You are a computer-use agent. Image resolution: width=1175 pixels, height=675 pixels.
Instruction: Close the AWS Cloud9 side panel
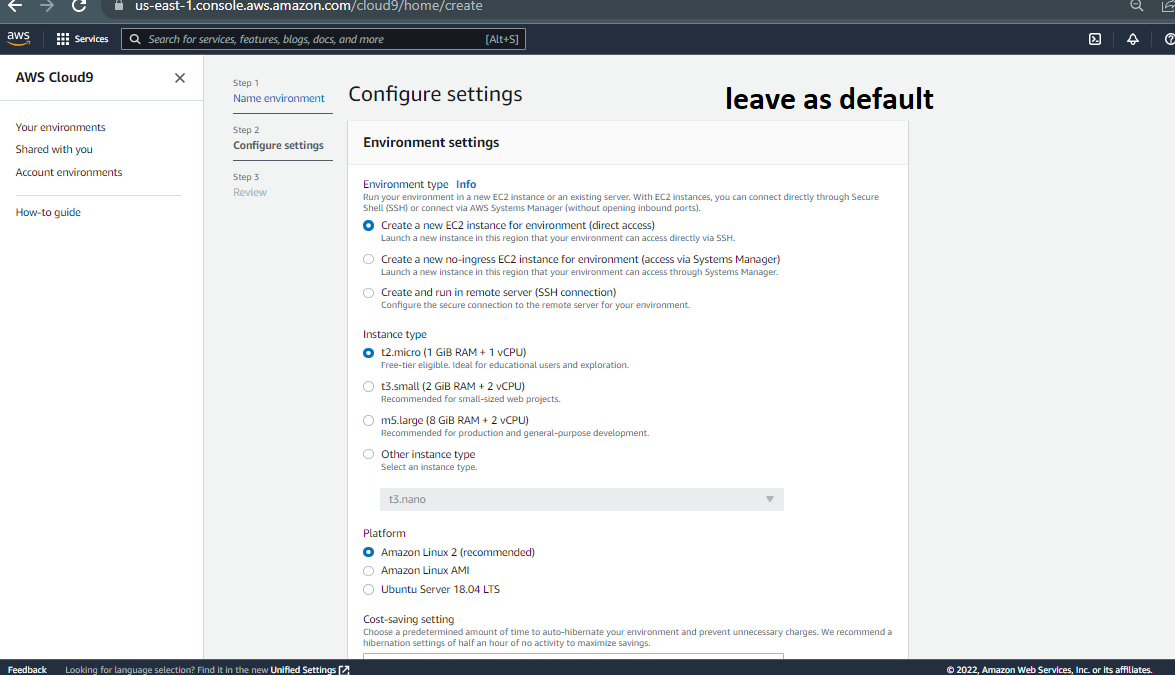click(x=180, y=78)
